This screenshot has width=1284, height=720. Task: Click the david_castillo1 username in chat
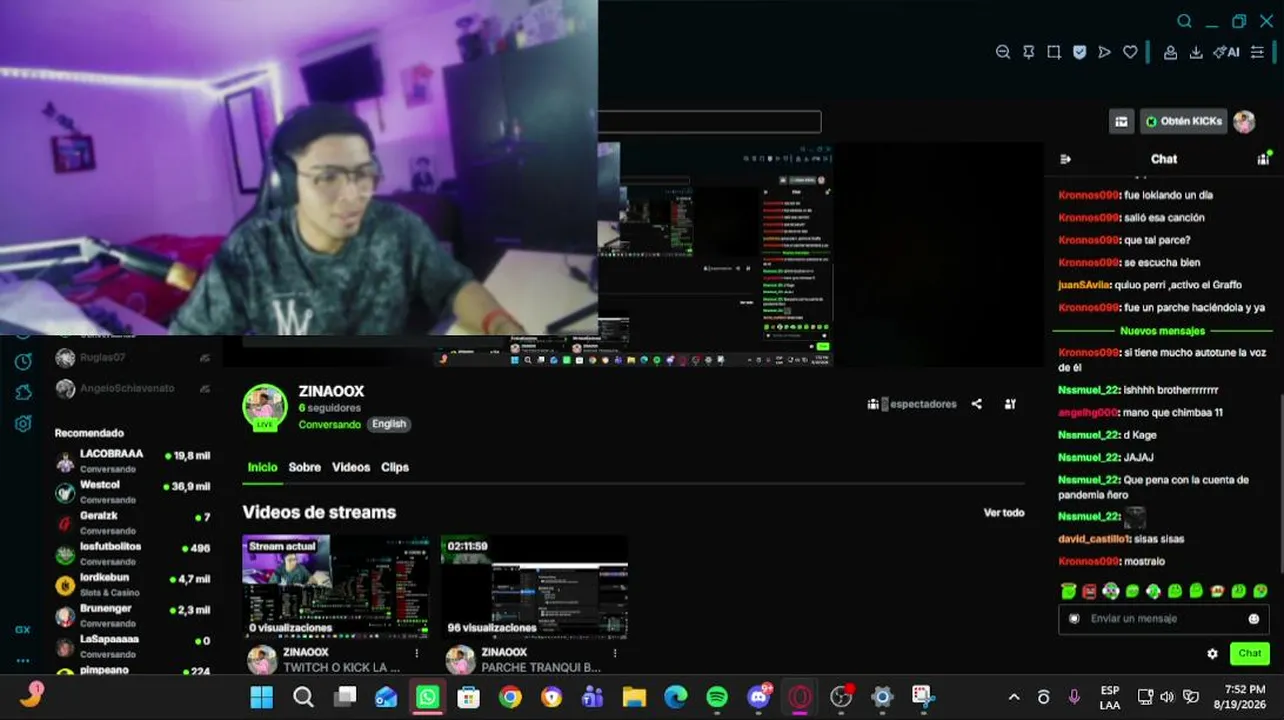pos(1094,539)
